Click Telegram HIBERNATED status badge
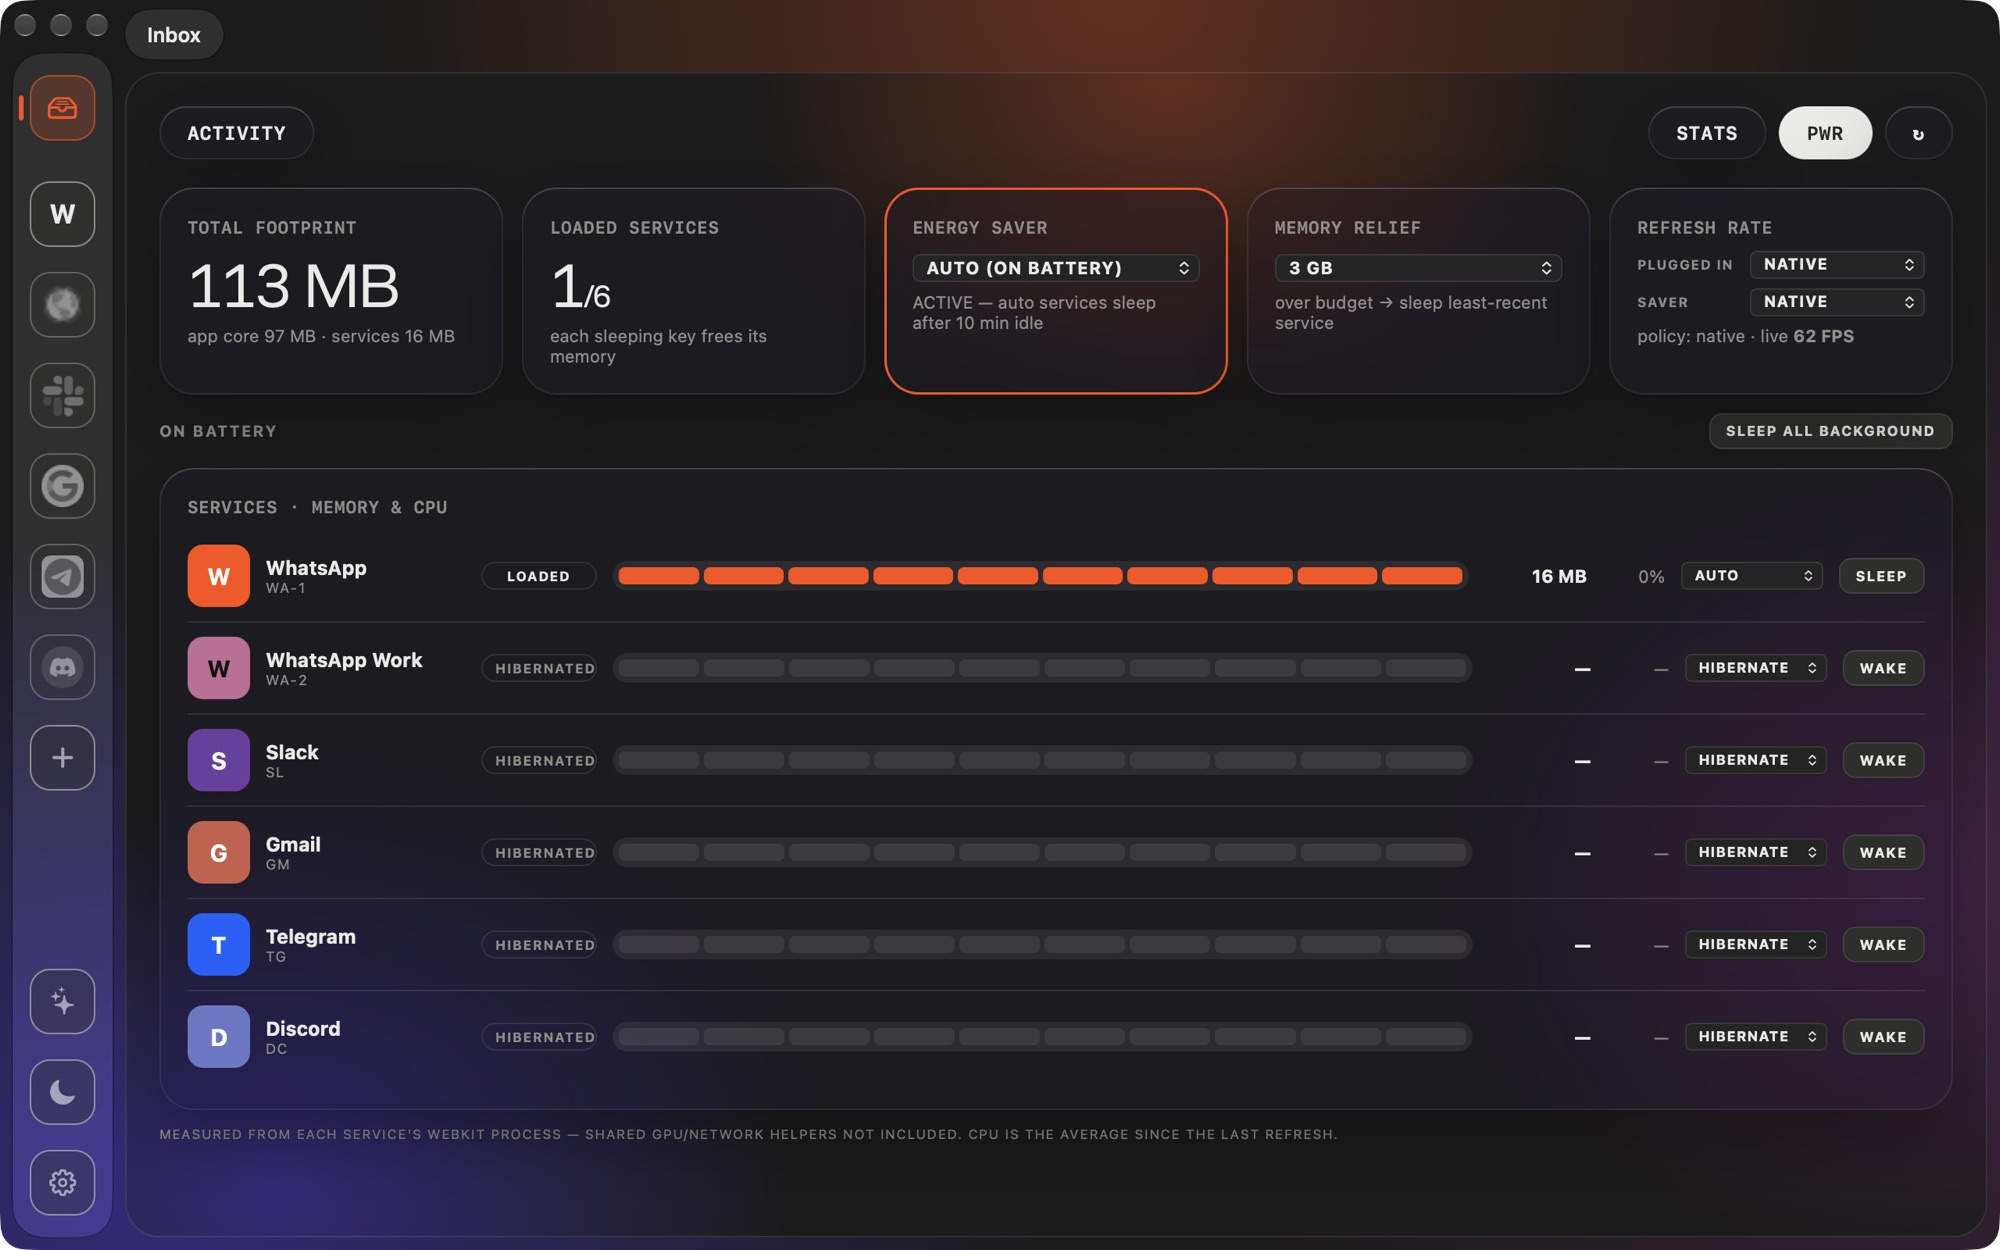 pyautogui.click(x=539, y=944)
